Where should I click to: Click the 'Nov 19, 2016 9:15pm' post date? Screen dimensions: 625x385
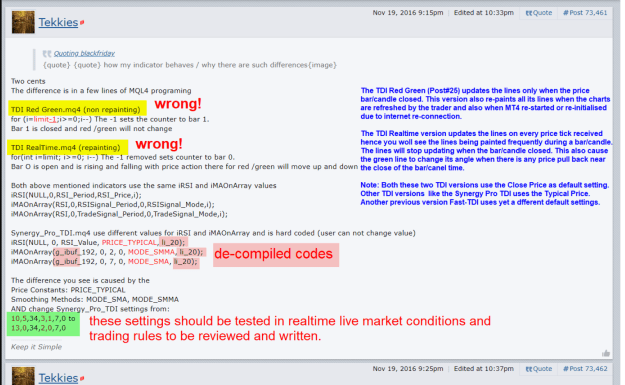tap(408, 13)
